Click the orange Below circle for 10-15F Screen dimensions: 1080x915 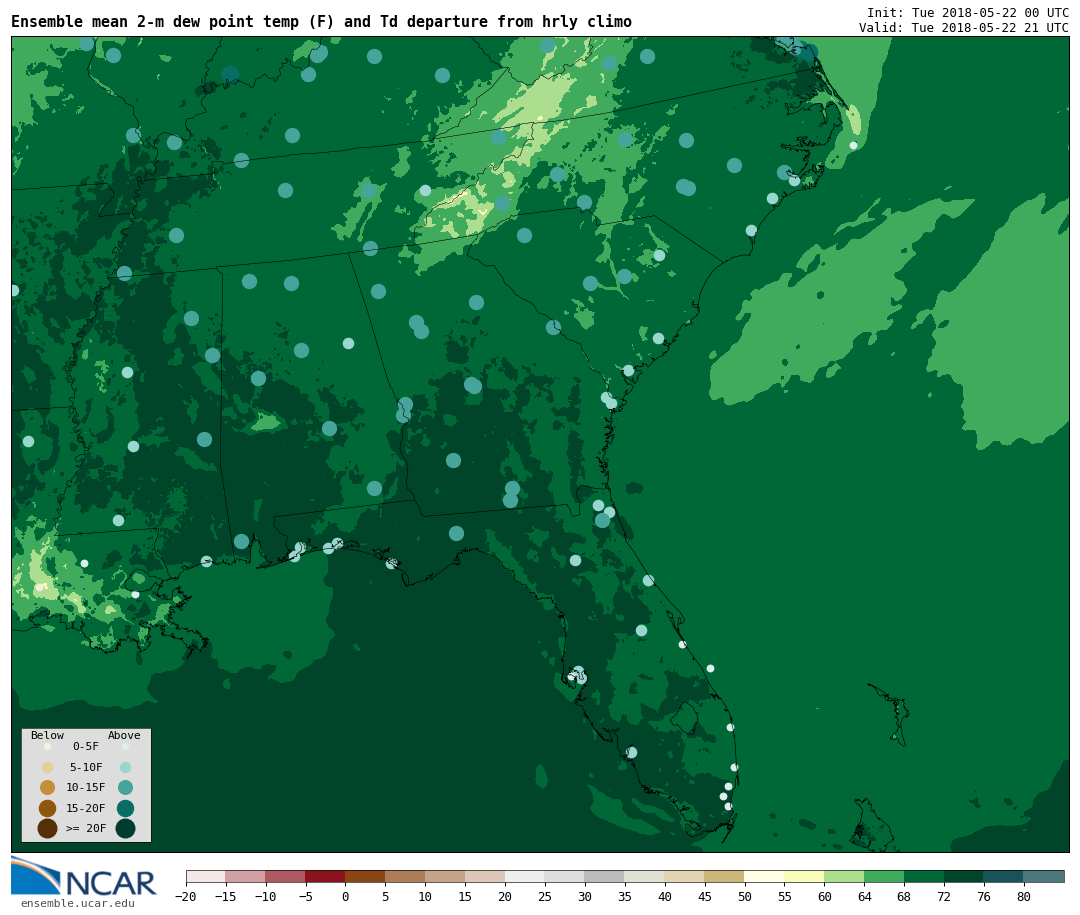pyautogui.click(x=48, y=788)
